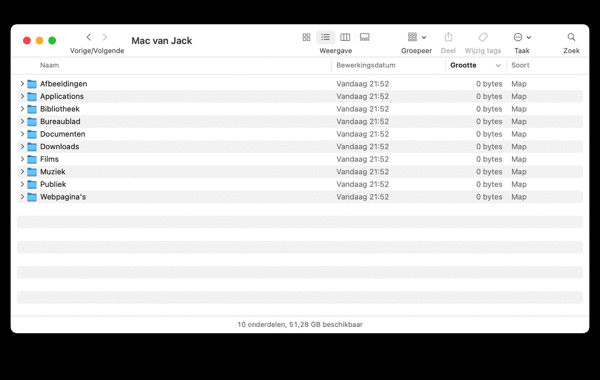600x380 pixels.
Task: Expand the Bureaublad folder
Action: point(22,121)
